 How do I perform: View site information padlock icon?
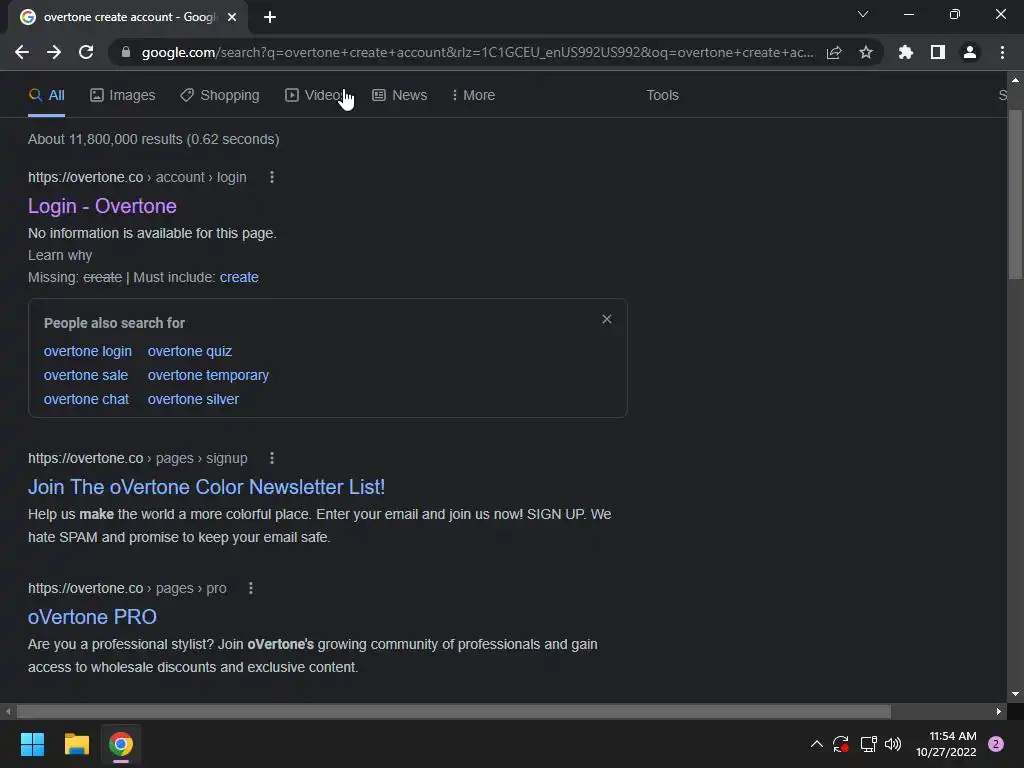126,52
